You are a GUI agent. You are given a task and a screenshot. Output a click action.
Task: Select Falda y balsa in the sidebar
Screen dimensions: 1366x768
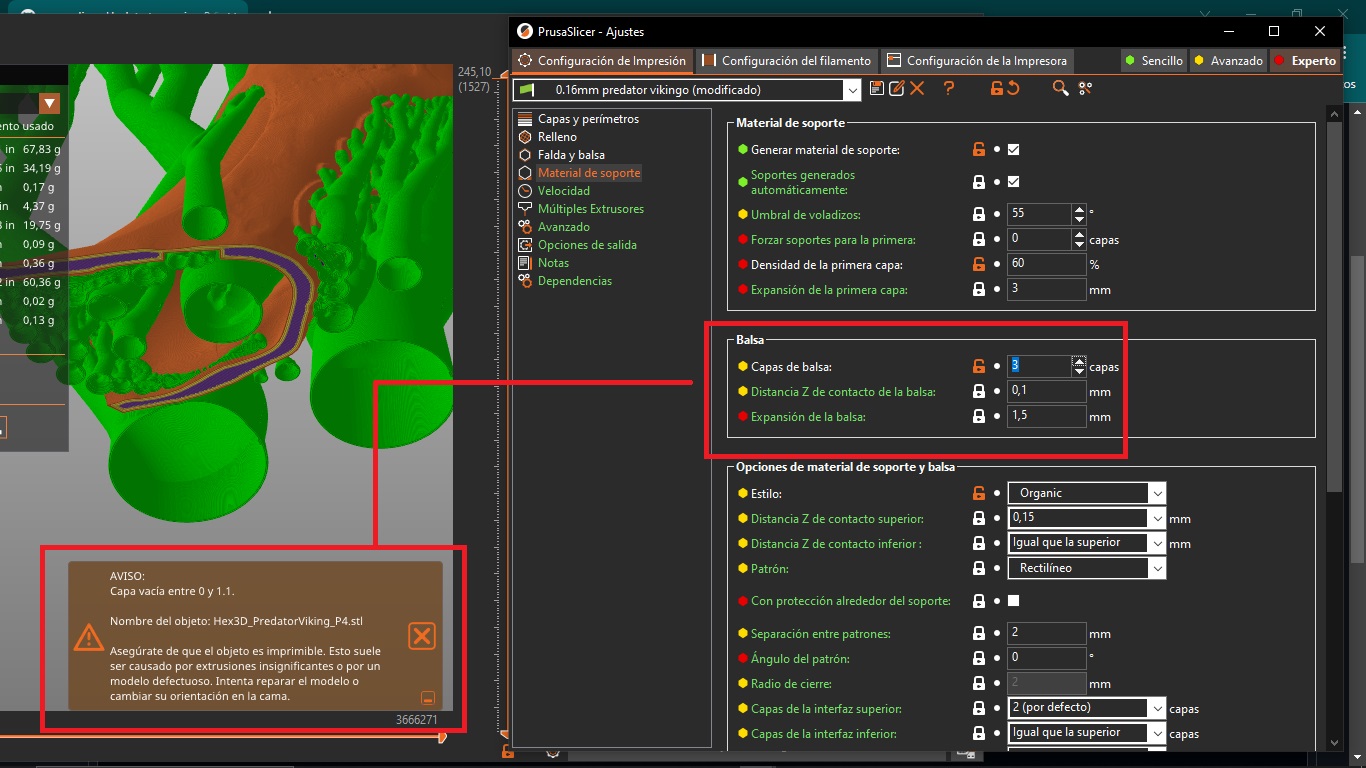(570, 155)
